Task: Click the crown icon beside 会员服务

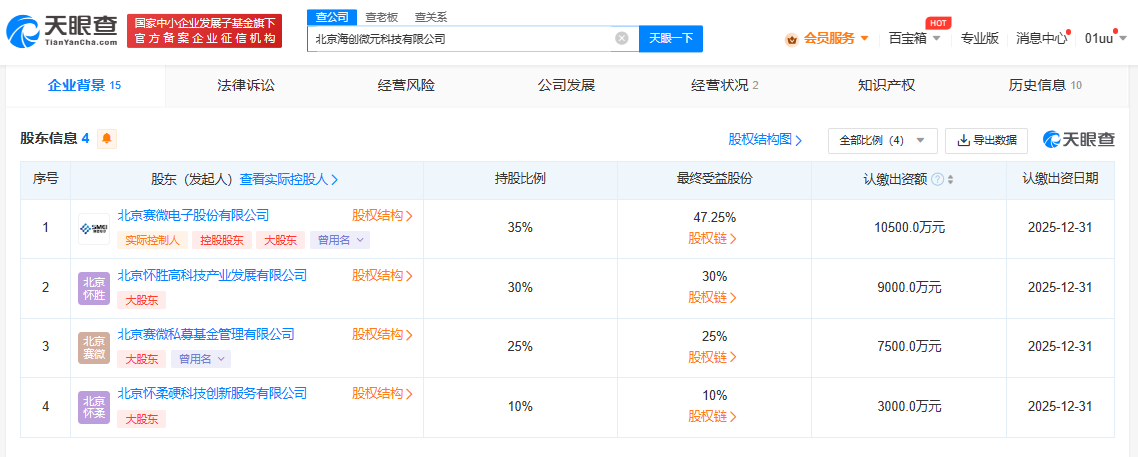Action: (x=792, y=38)
